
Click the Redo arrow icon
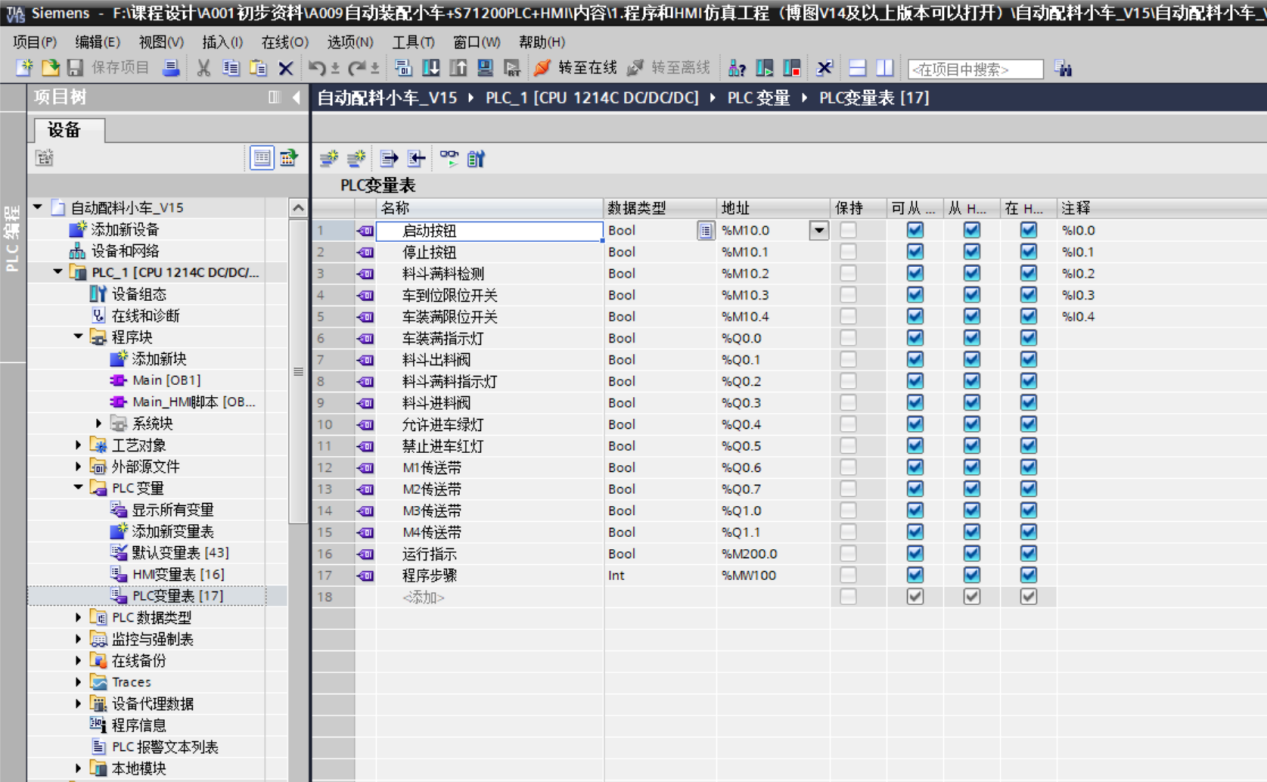pyautogui.click(x=358, y=68)
